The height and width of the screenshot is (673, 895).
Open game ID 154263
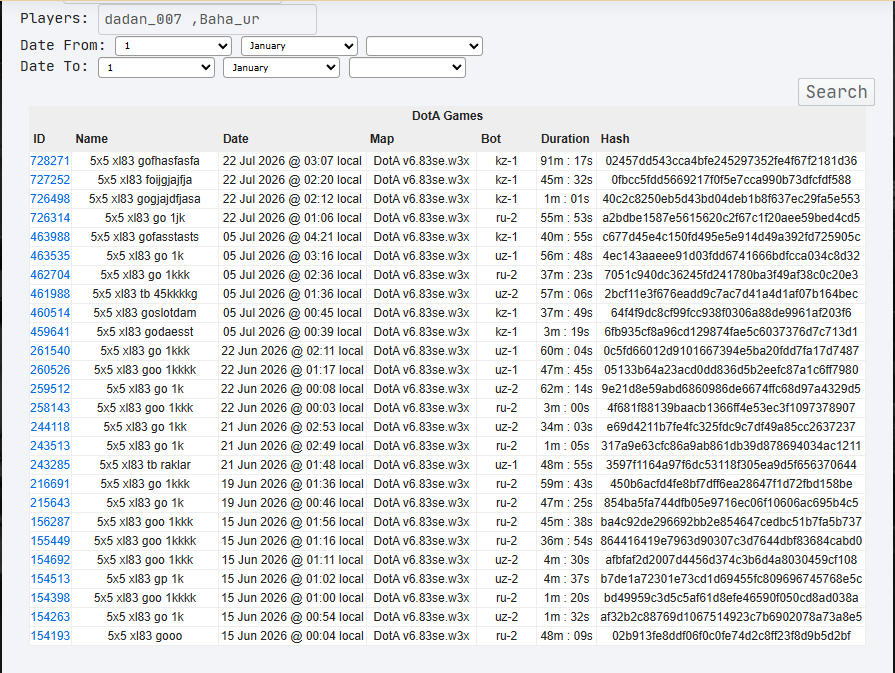point(50,617)
